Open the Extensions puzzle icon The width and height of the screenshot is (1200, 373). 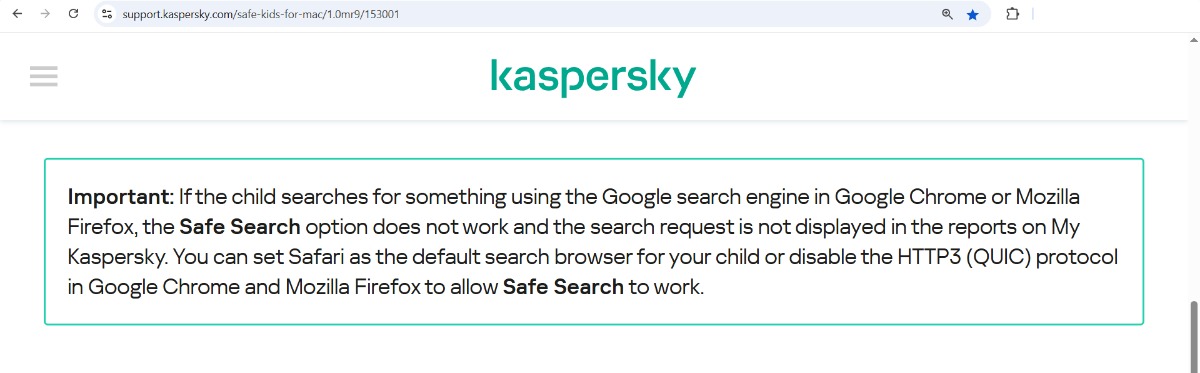pos(1011,15)
